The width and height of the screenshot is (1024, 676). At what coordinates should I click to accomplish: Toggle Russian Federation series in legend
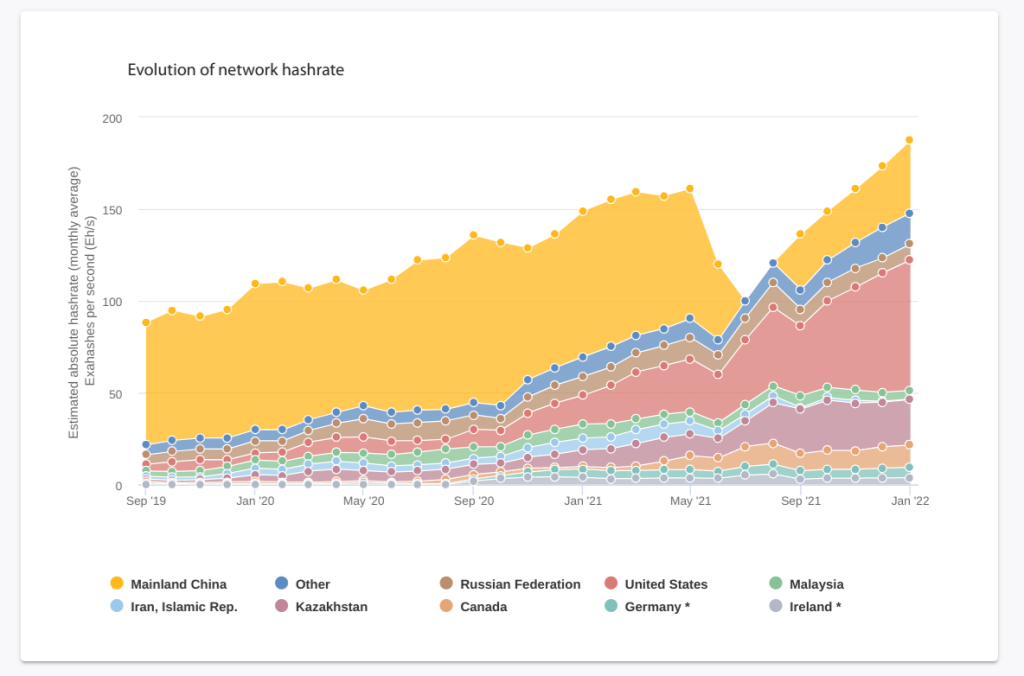click(x=510, y=584)
